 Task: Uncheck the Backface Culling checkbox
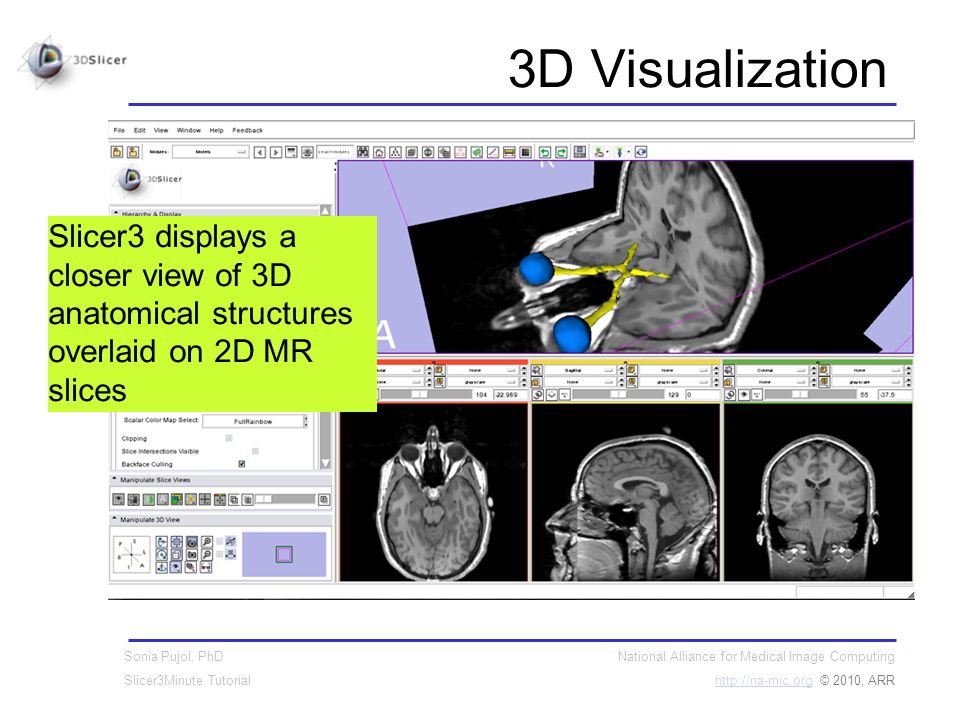tap(241, 464)
